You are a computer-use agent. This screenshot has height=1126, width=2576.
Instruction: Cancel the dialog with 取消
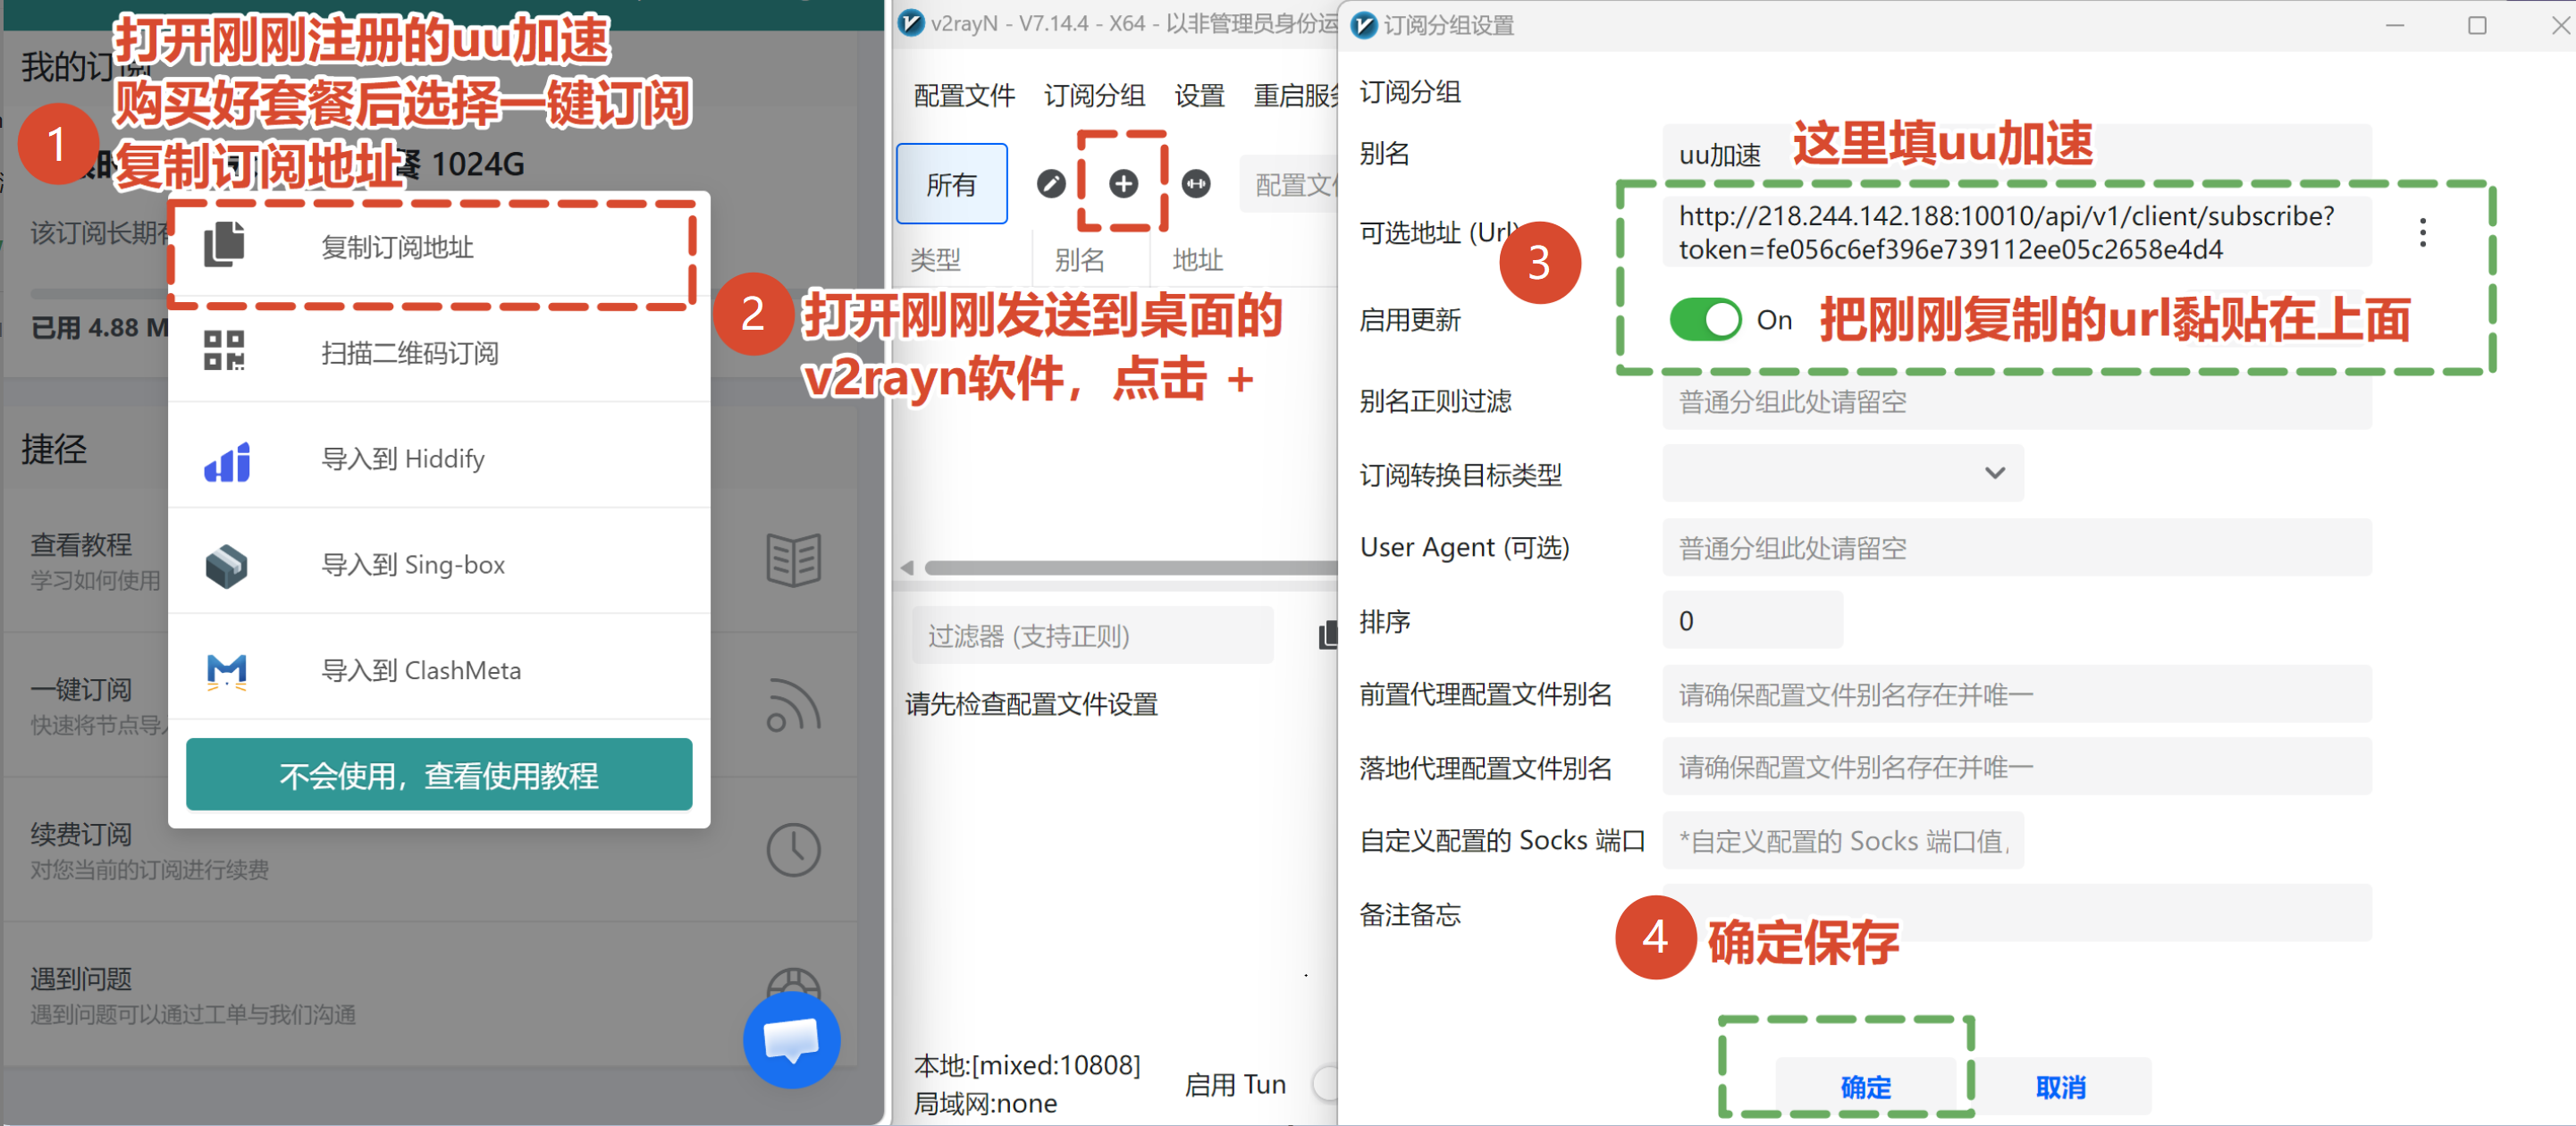point(2060,1087)
